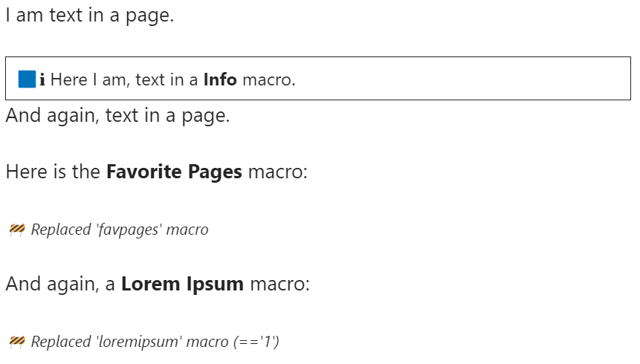Click the bold 'Lorem Ipsum' text

[182, 284]
